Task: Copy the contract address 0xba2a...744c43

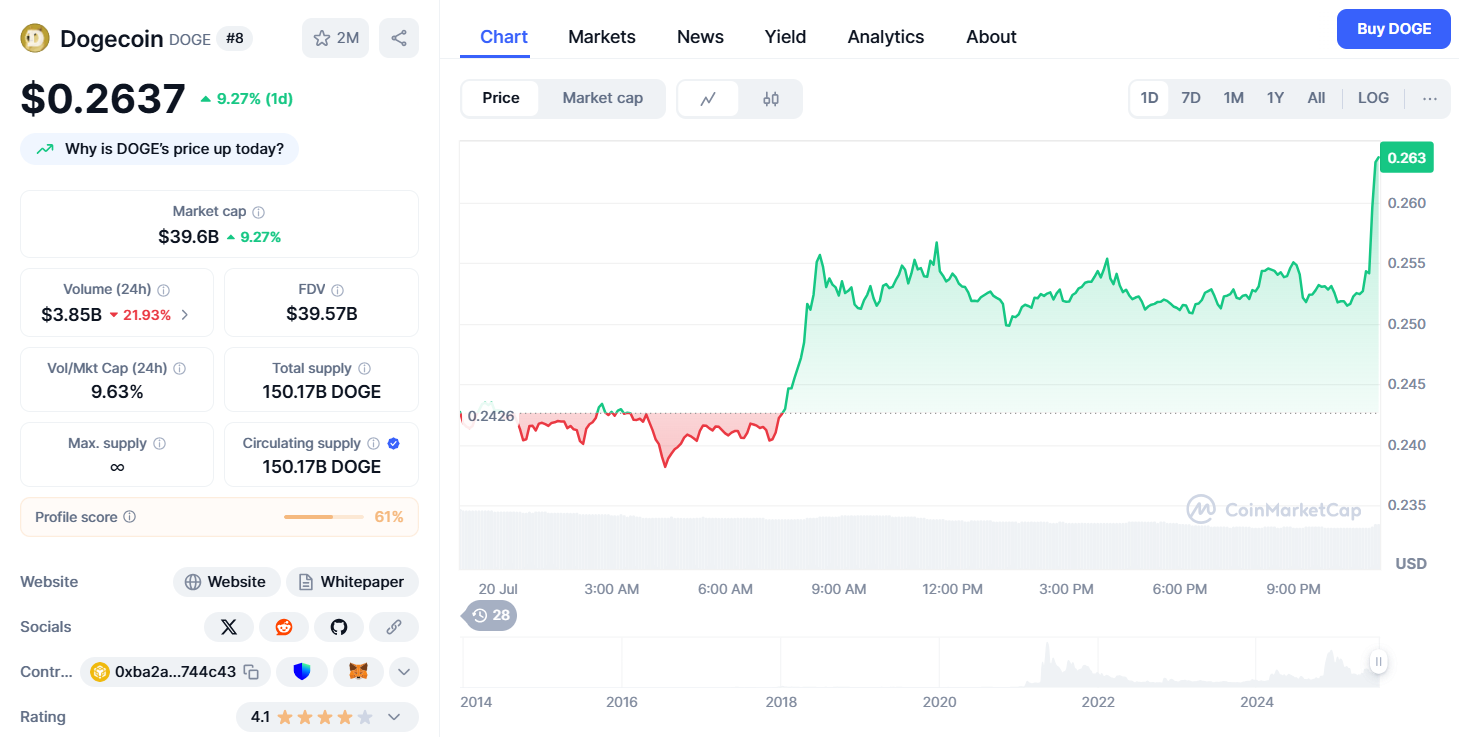Action: click(252, 672)
